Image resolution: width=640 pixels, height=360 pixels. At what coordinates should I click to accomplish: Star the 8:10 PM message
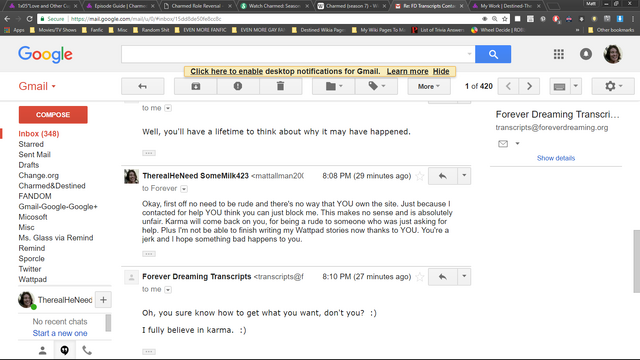pyautogui.click(x=420, y=277)
